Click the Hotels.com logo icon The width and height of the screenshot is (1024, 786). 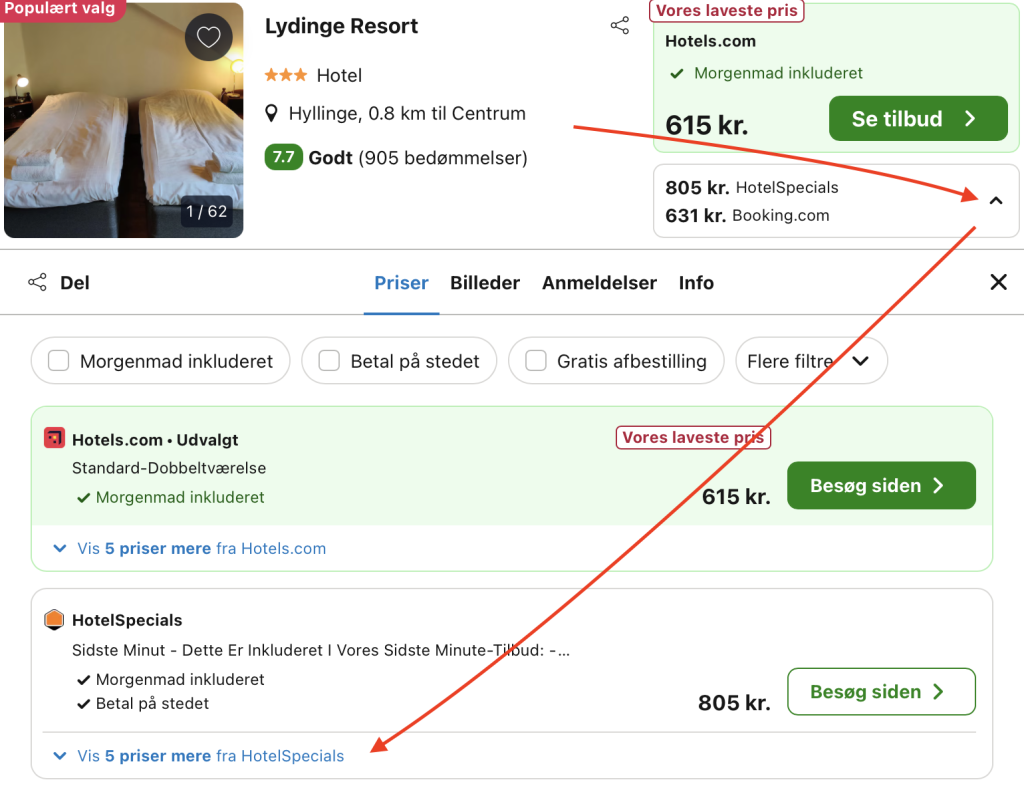click(55, 439)
